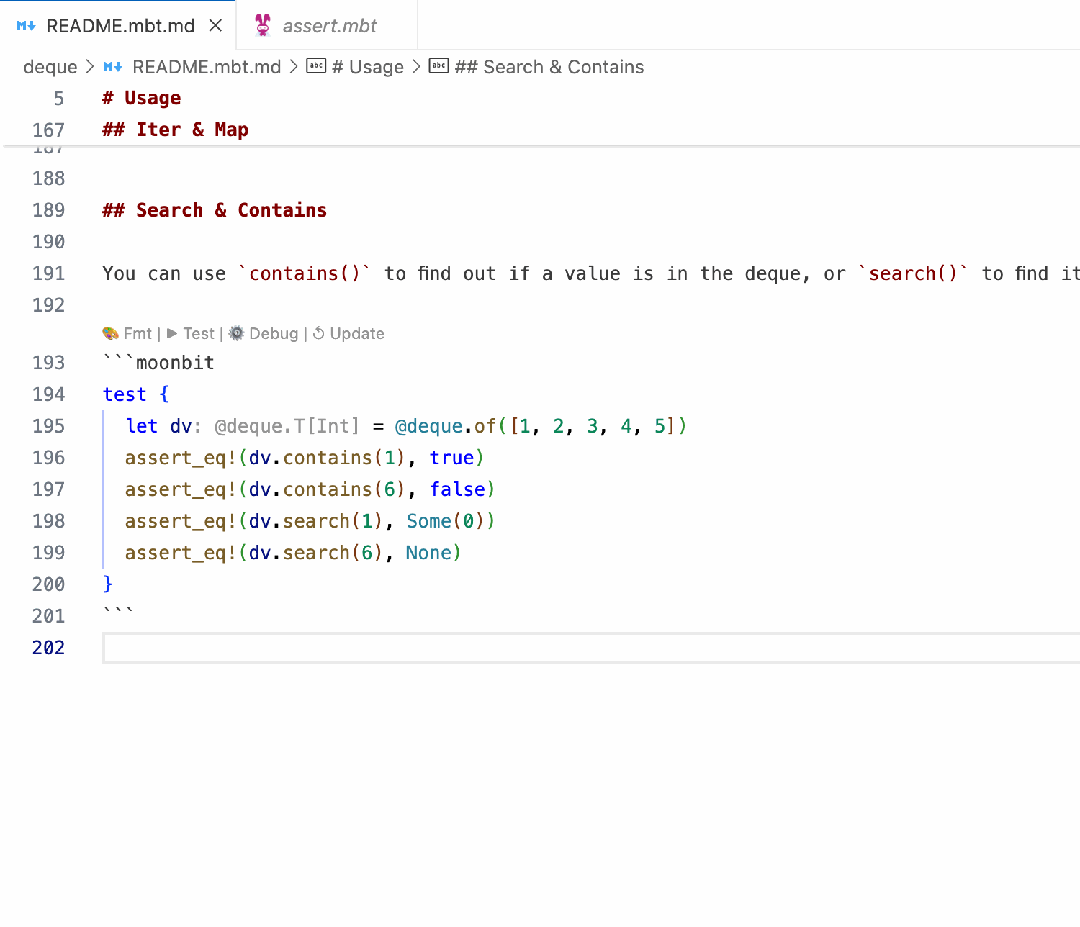Jump to sticky header ## Iter & Map

pyautogui.click(x=176, y=130)
